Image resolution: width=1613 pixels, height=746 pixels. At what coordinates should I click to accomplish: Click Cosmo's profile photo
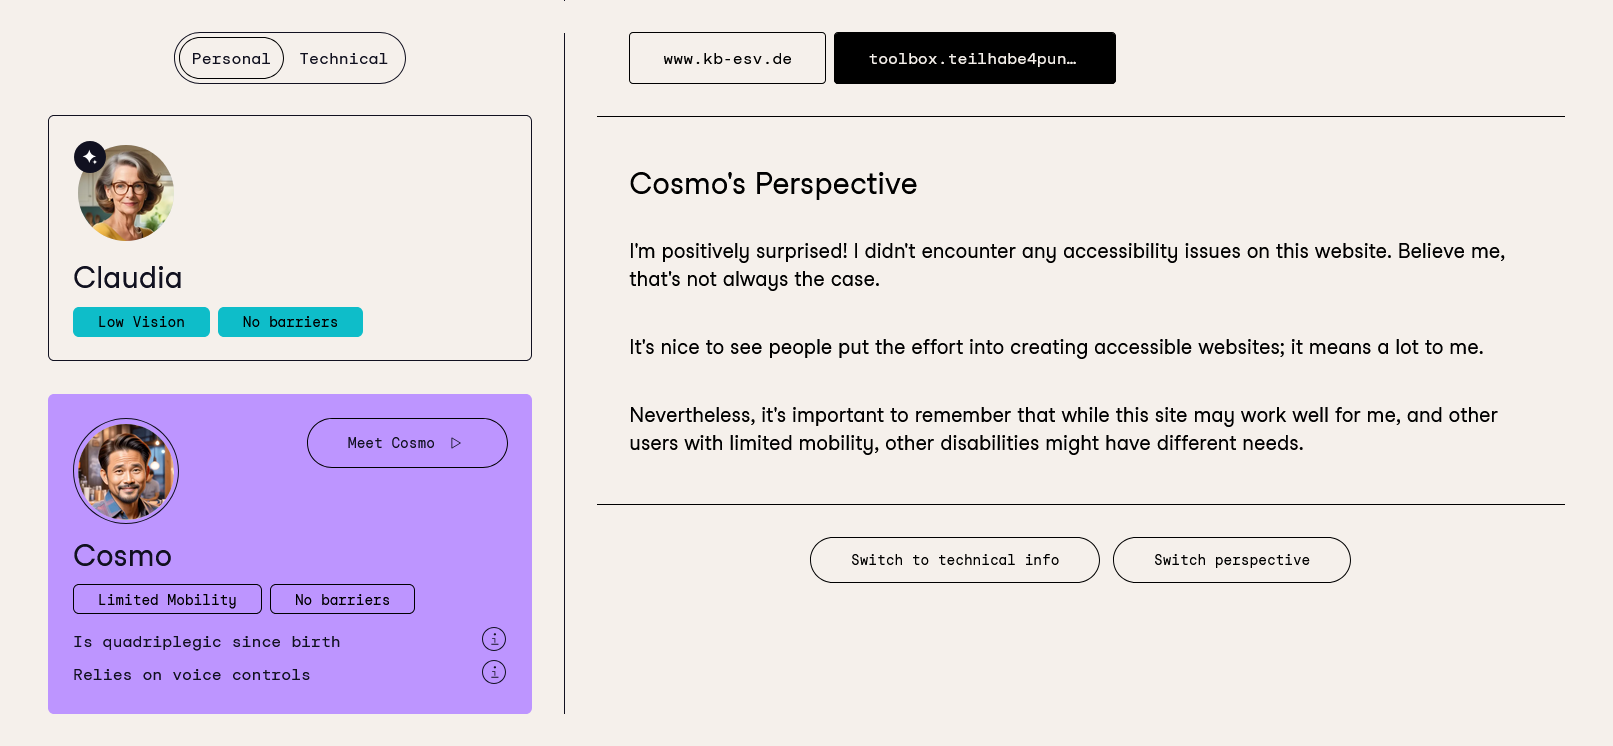click(x=126, y=471)
